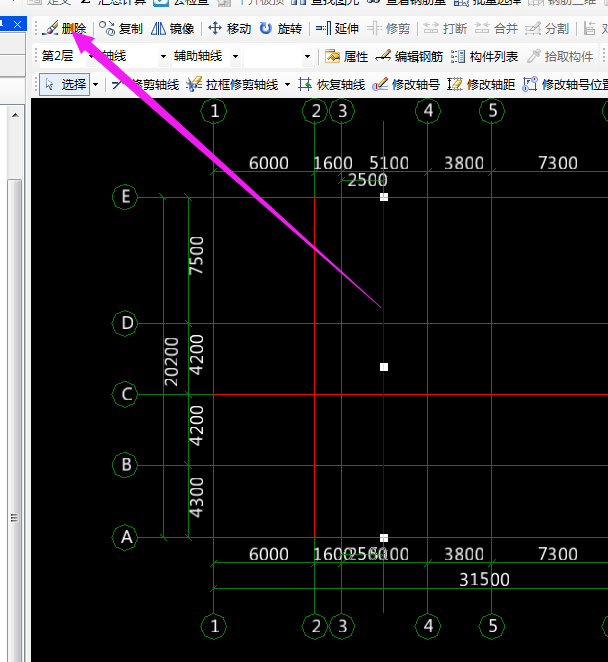Expand the 轴线 category dropdown
Image resolution: width=608 pixels, height=662 pixels.
click(x=163, y=56)
